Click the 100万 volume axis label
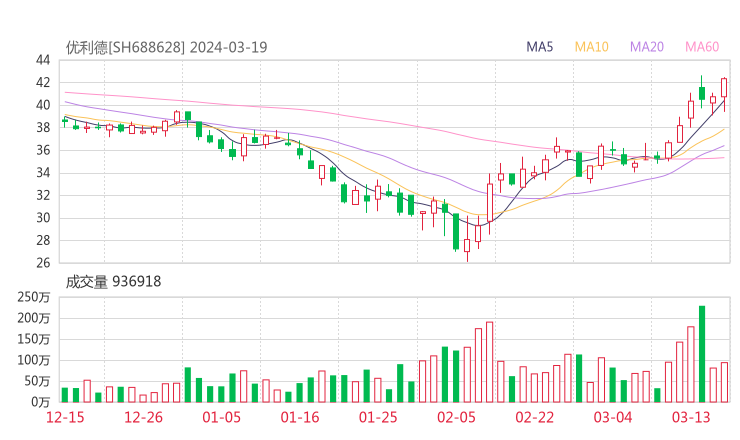The height and width of the screenshot is (440, 740). pos(34,360)
